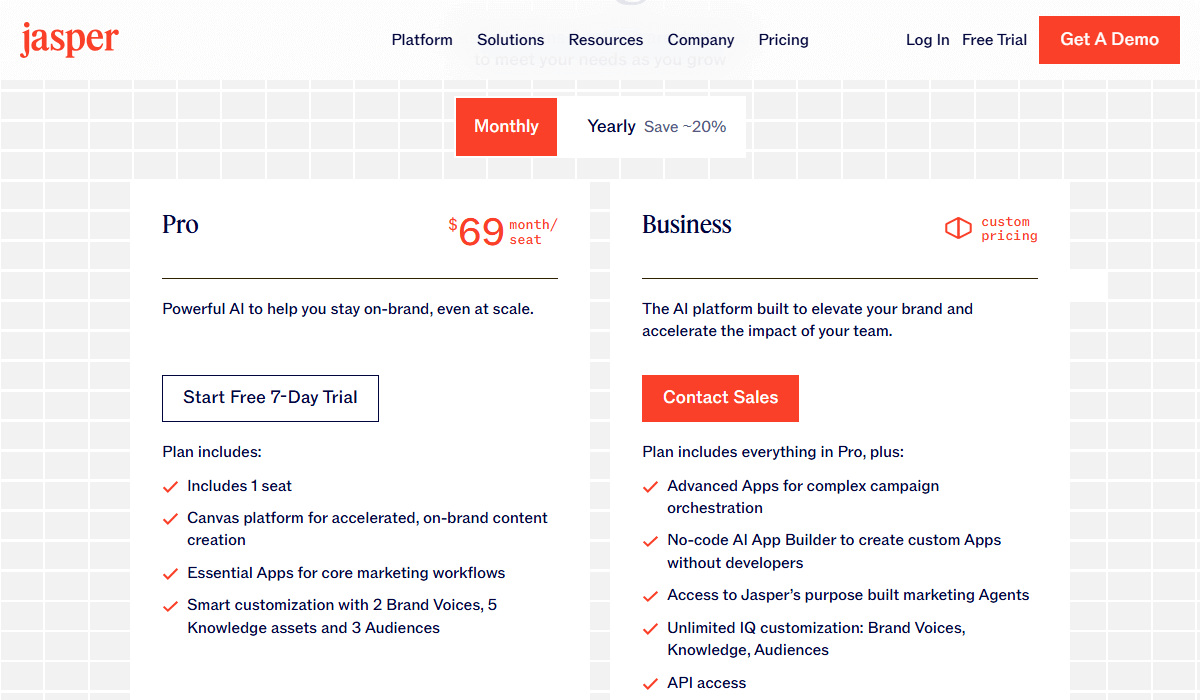Switch billing to Yearly to save ~20%
The width and height of the screenshot is (1200, 700).
611,126
